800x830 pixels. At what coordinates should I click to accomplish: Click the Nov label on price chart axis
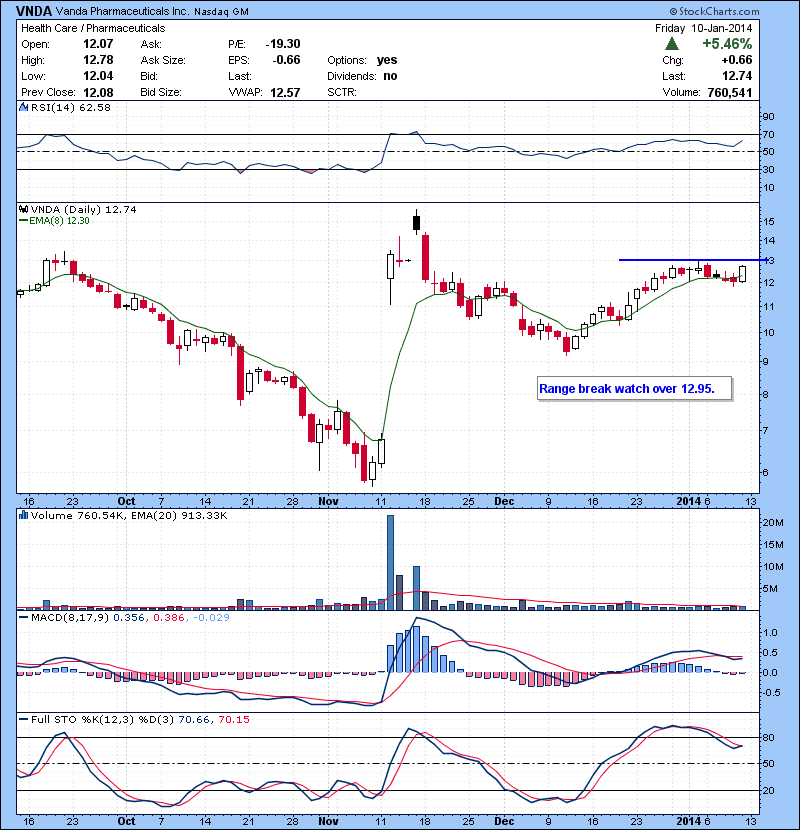328,501
